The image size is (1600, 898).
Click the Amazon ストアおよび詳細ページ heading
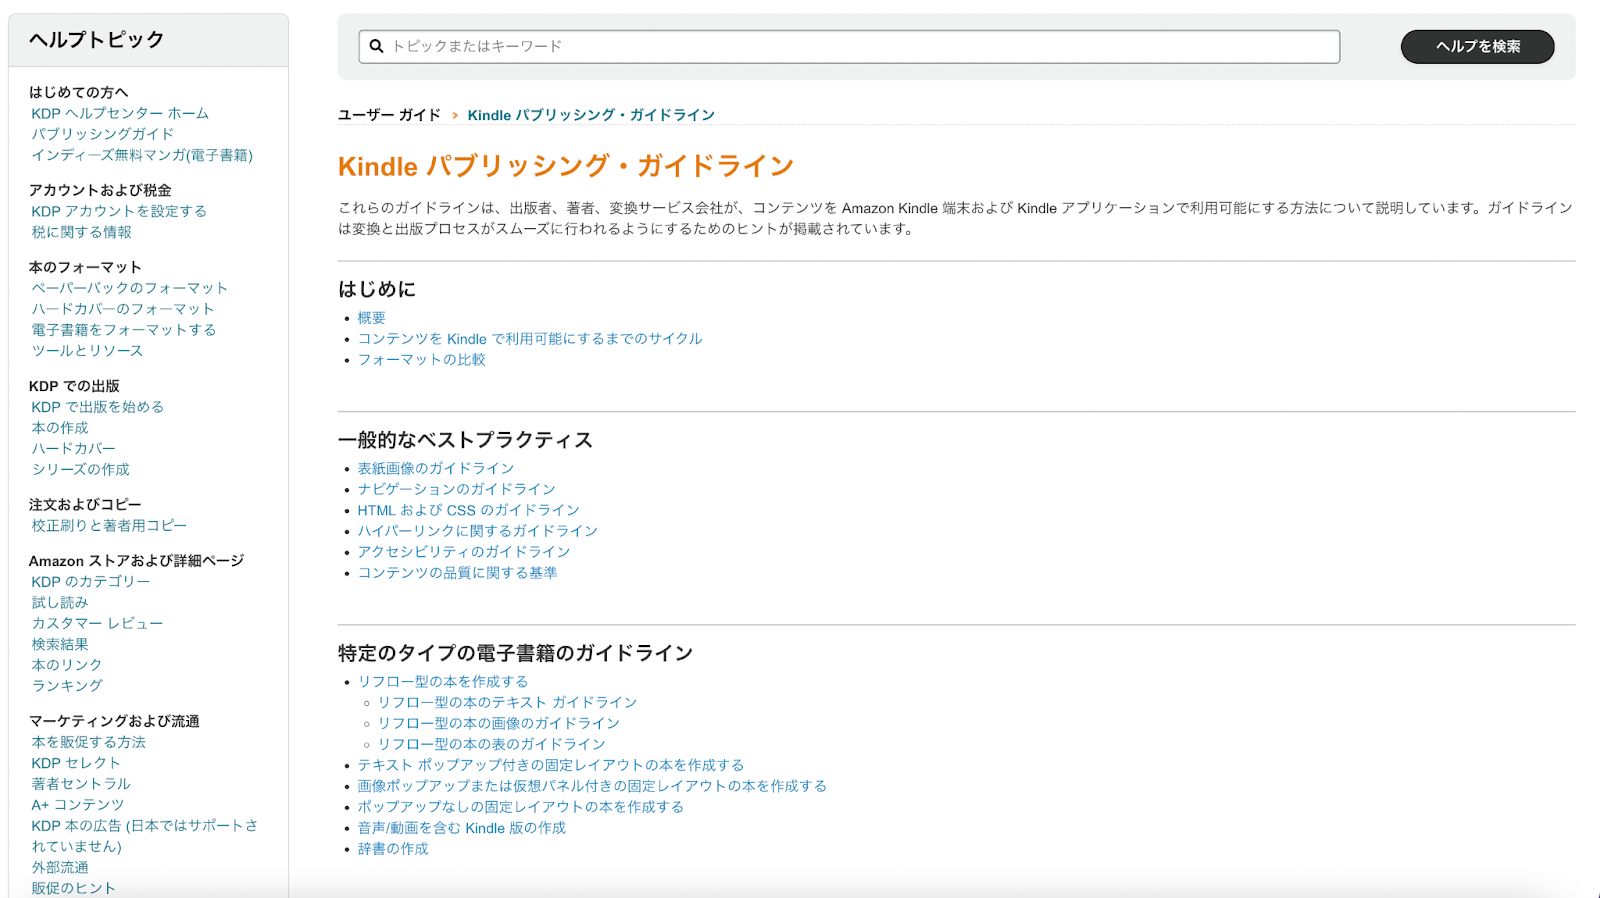137,561
